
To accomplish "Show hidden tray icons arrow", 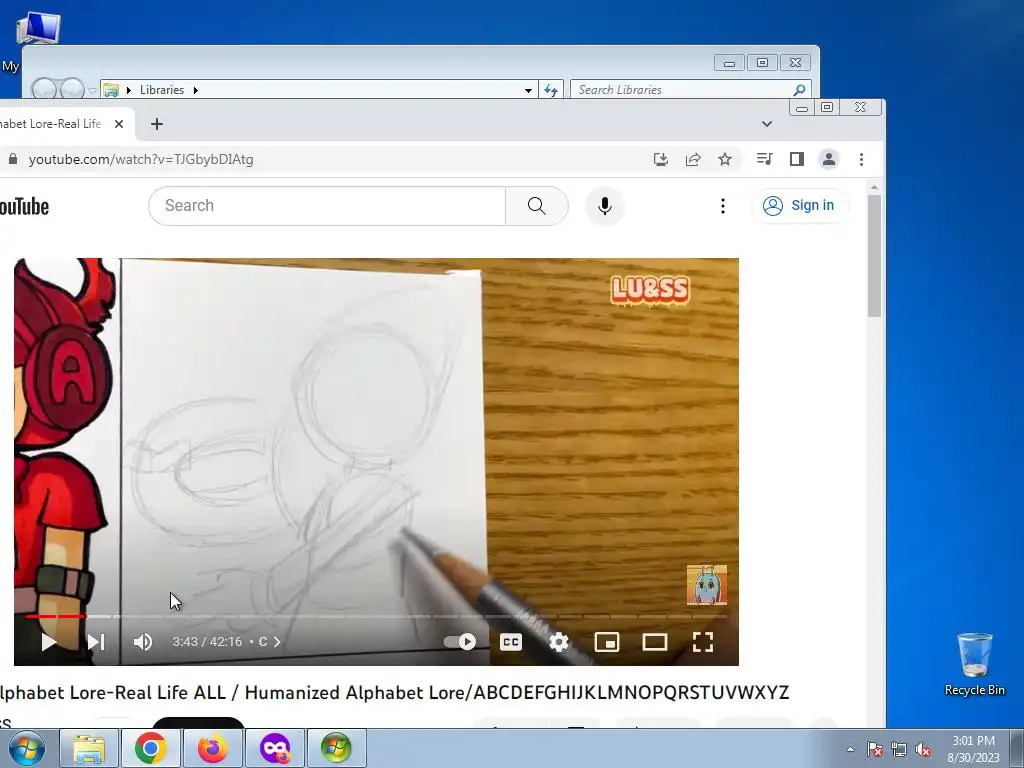I will click(850, 749).
